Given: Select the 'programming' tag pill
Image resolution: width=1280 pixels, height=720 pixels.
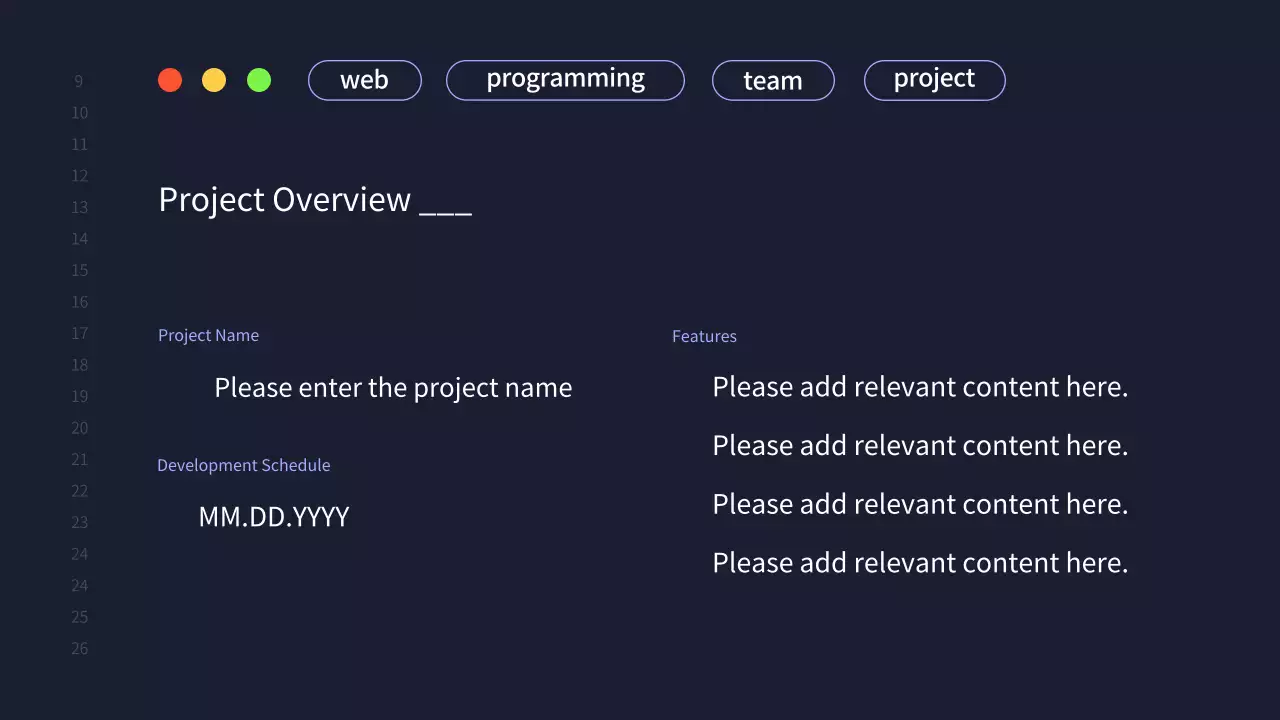Looking at the screenshot, I should pyautogui.click(x=565, y=80).
